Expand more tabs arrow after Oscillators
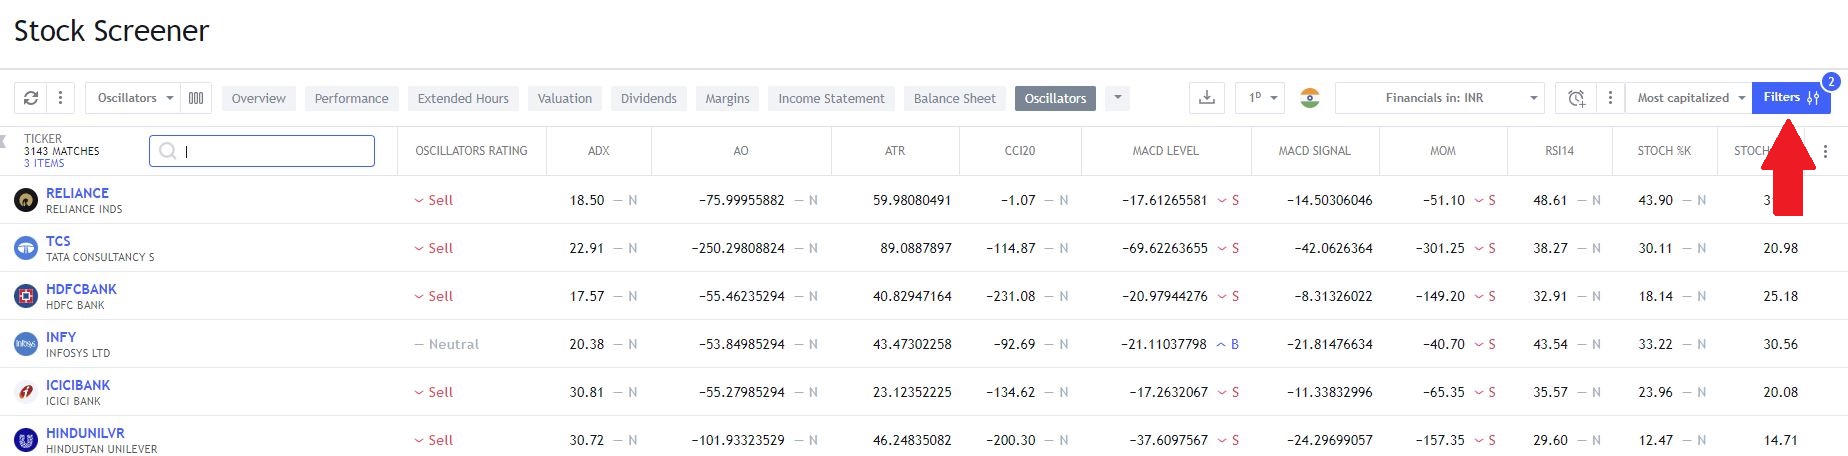The image size is (1848, 456). 1118,98
